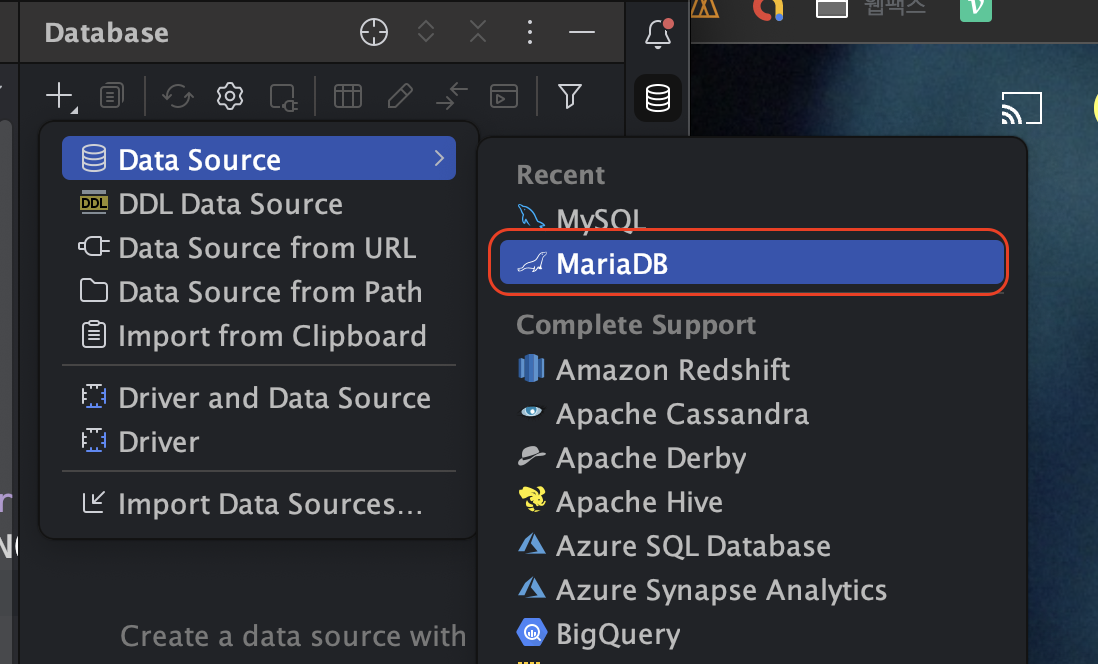The image size is (1098, 664).
Task: Choose DDL Data Source
Action: point(259,204)
